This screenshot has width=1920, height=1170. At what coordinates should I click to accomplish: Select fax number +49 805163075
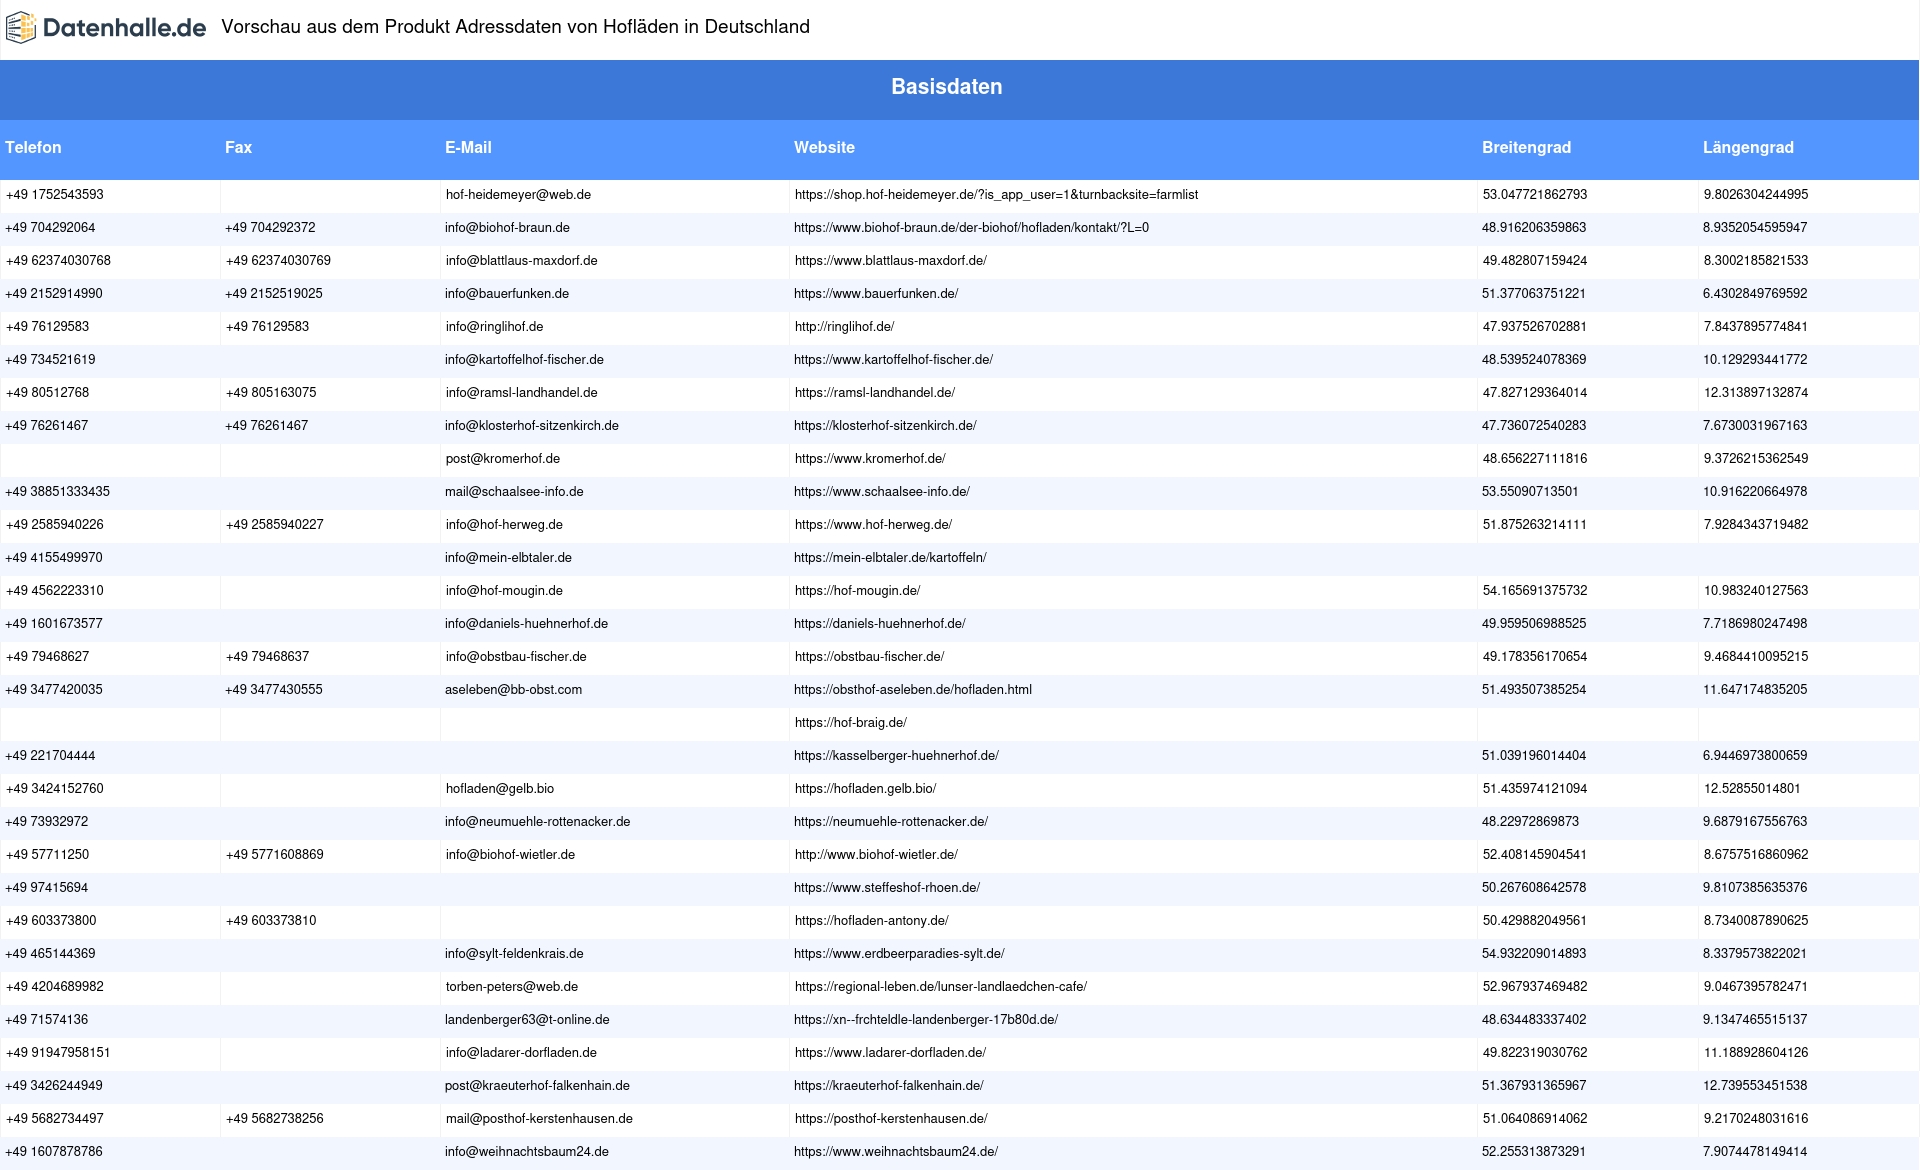[x=271, y=393]
